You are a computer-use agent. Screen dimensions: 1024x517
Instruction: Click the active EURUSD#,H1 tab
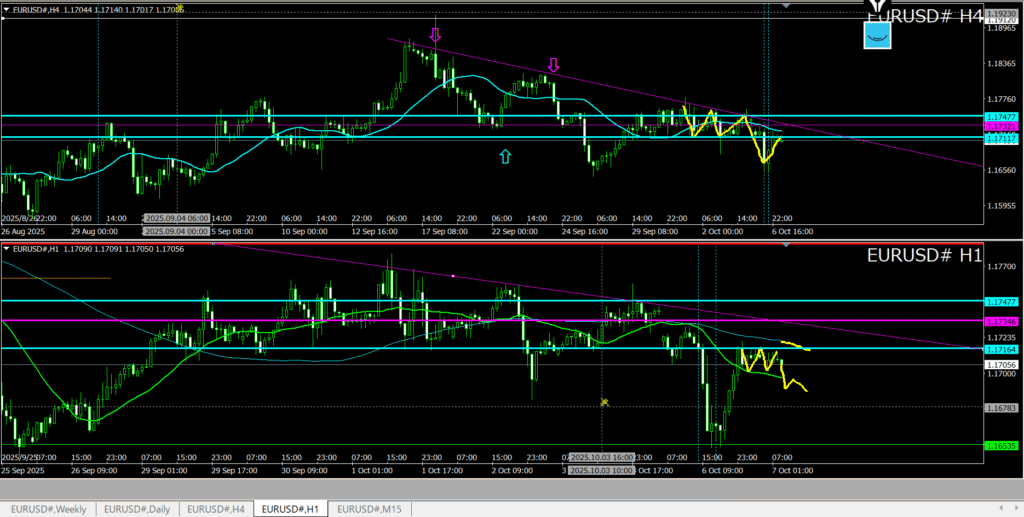click(x=291, y=509)
